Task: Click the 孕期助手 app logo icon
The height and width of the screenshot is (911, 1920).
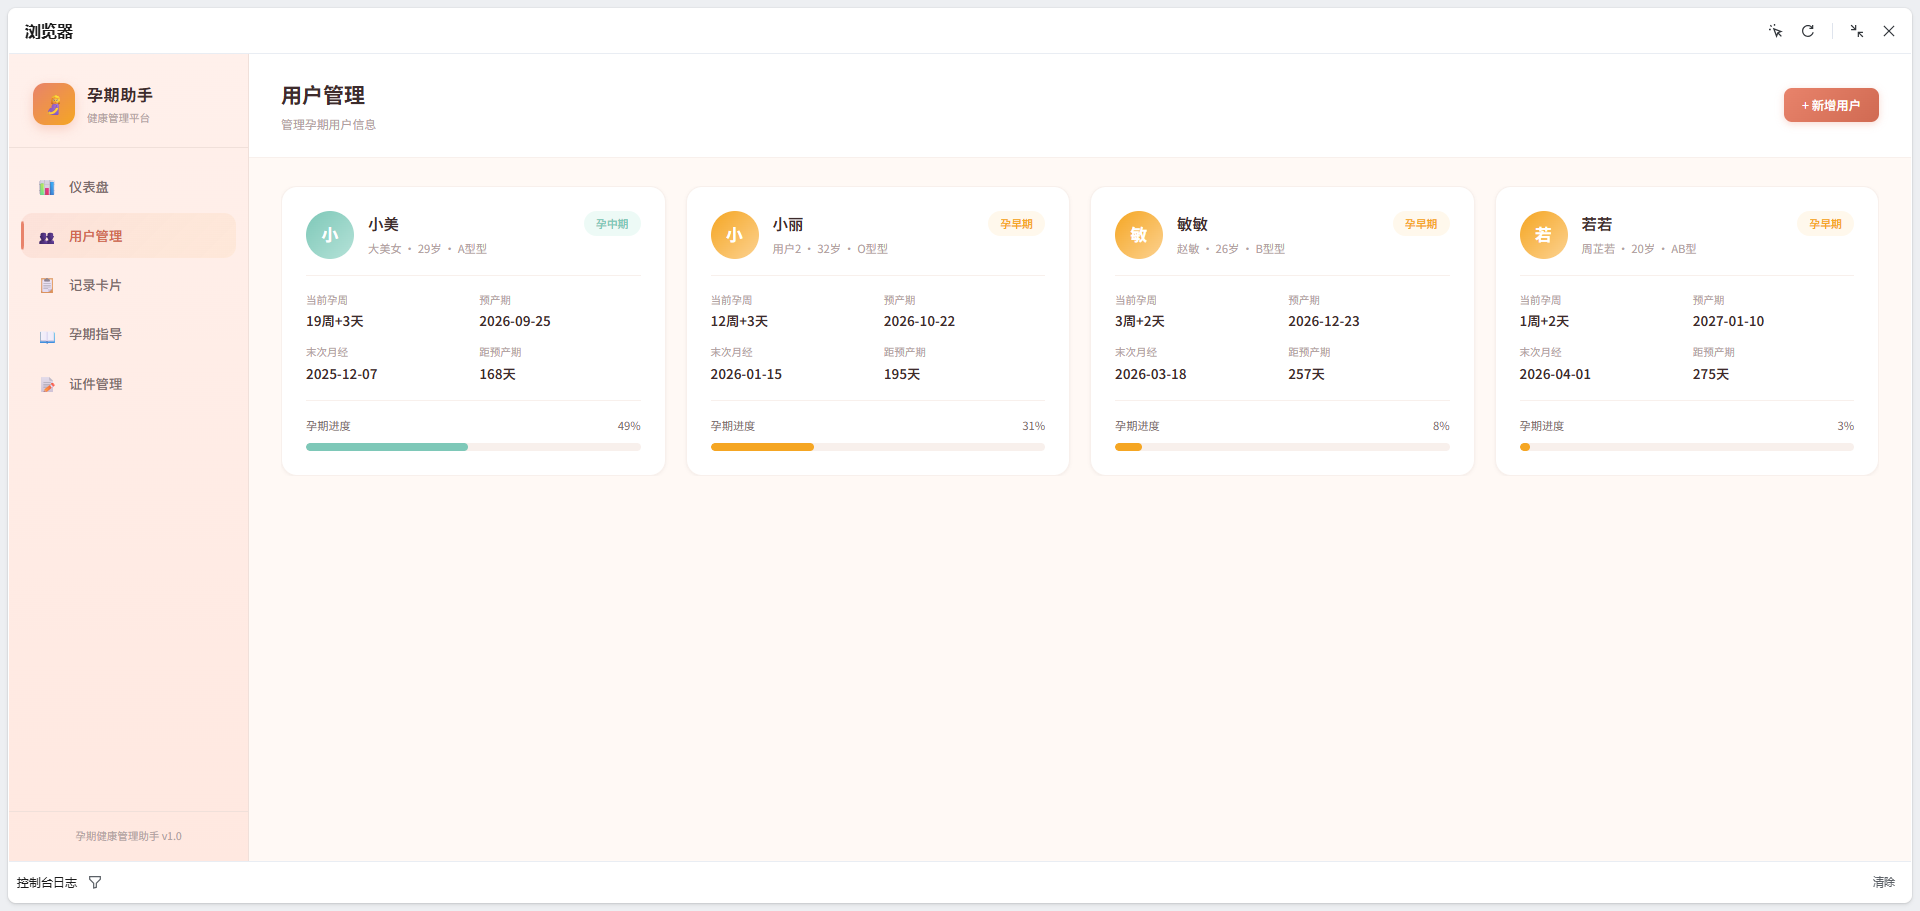Action: pos(54,104)
